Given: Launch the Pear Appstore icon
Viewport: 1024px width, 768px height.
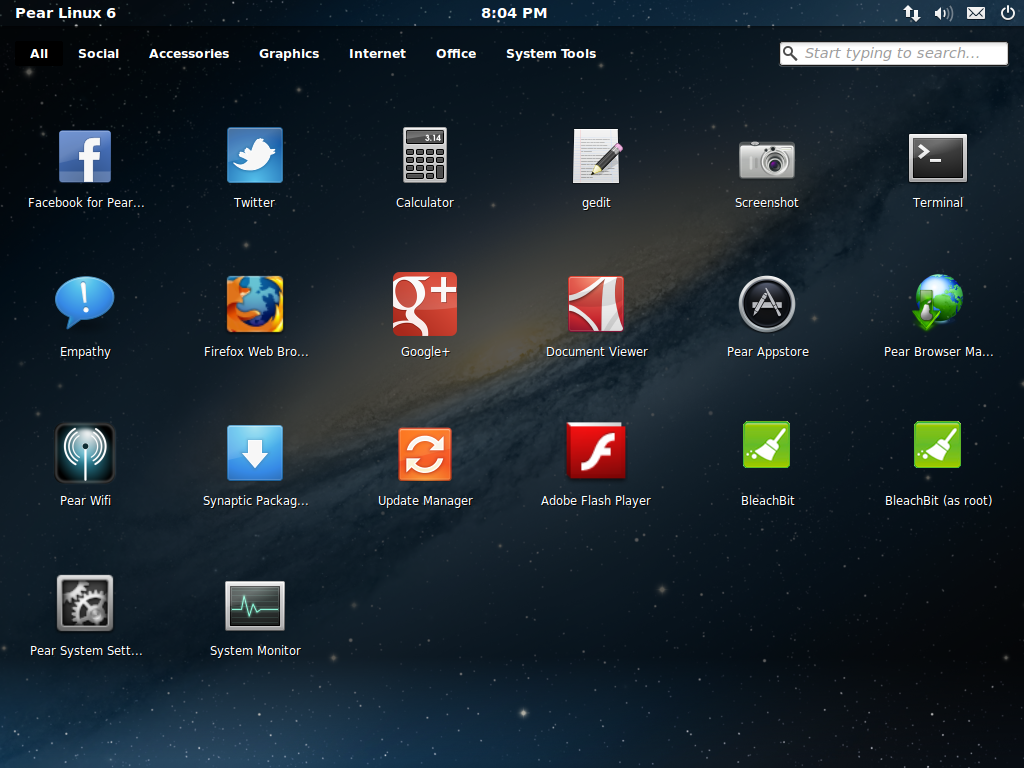Looking at the screenshot, I should click(x=767, y=304).
